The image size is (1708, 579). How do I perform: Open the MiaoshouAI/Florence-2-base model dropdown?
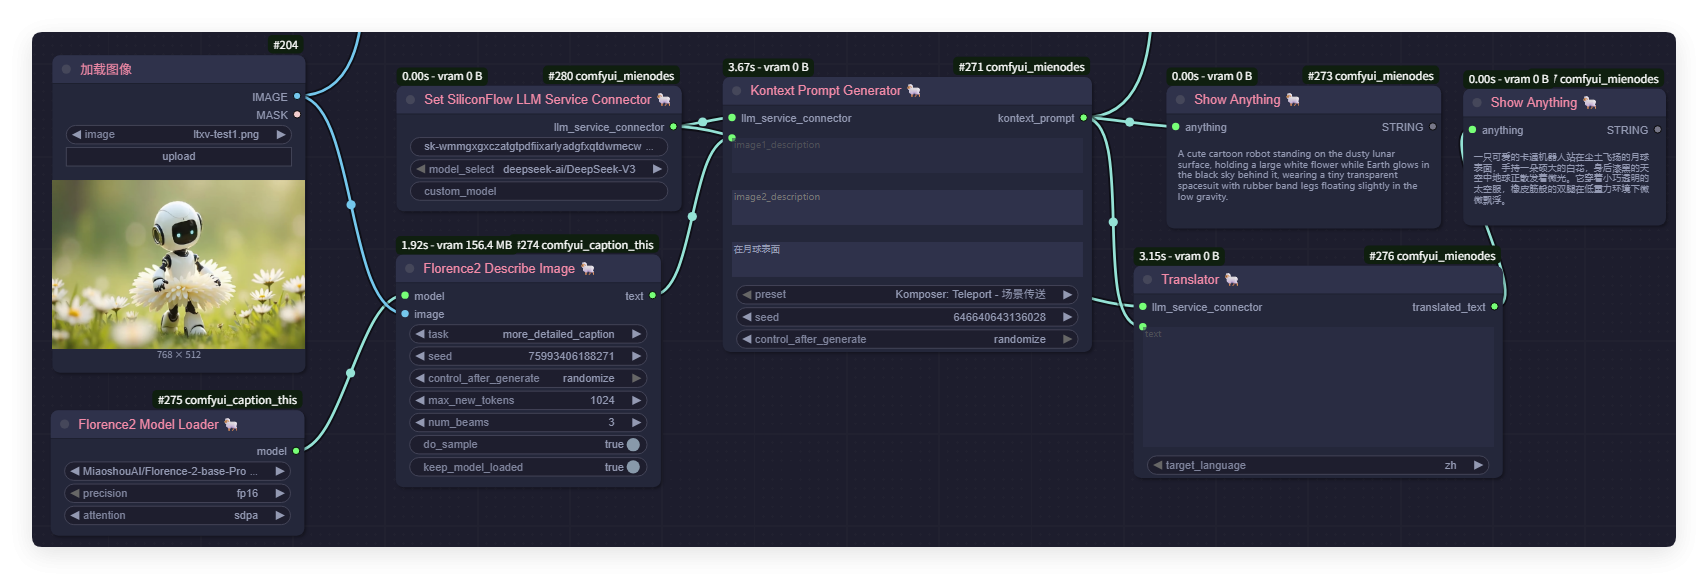click(x=178, y=471)
